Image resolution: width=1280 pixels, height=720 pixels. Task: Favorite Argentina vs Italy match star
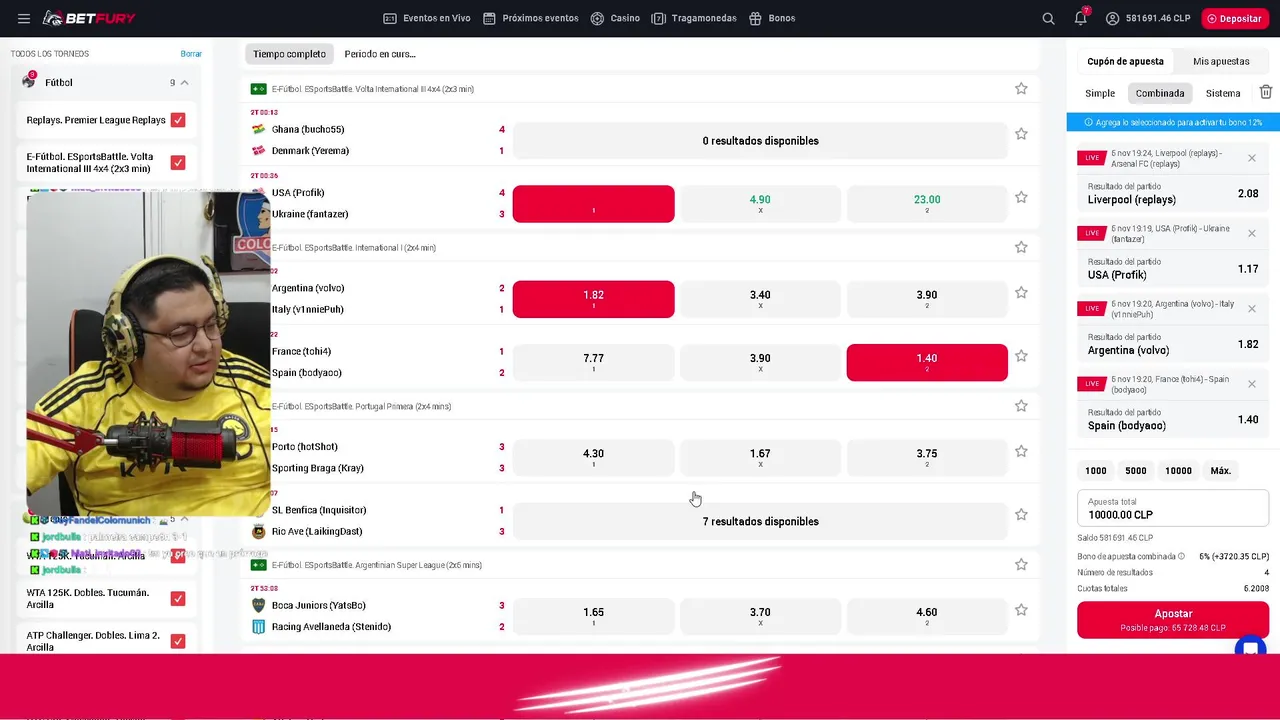point(1021,293)
